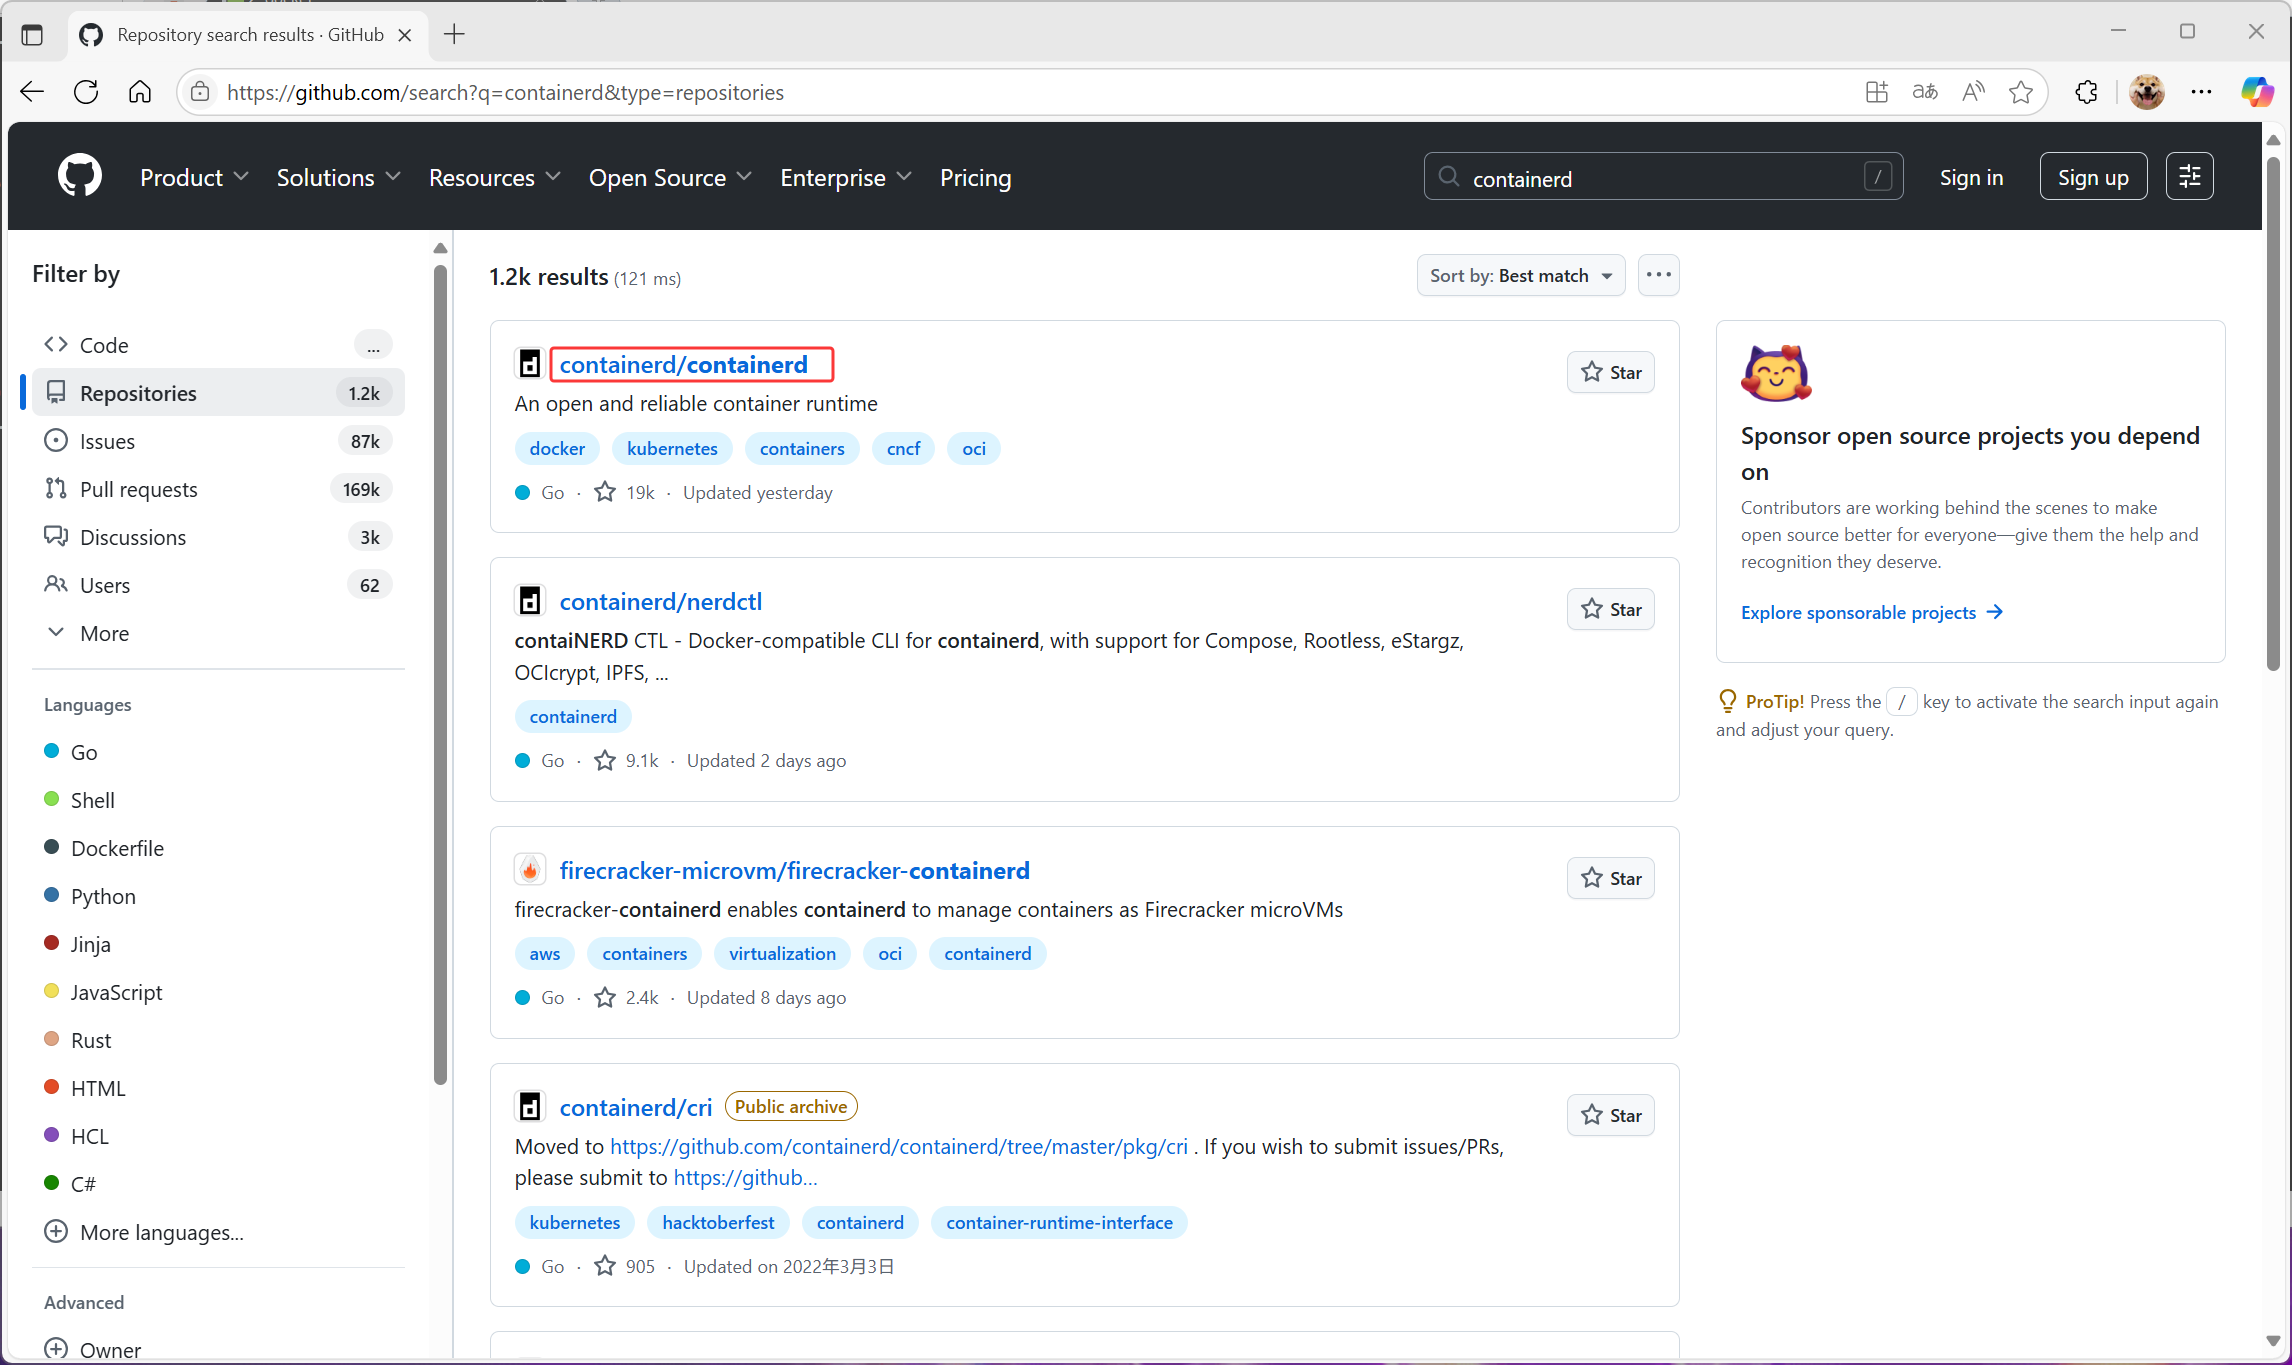This screenshot has width=2292, height=1365.
Task: Click the firecracker-microvm avatar icon
Action: [530, 870]
